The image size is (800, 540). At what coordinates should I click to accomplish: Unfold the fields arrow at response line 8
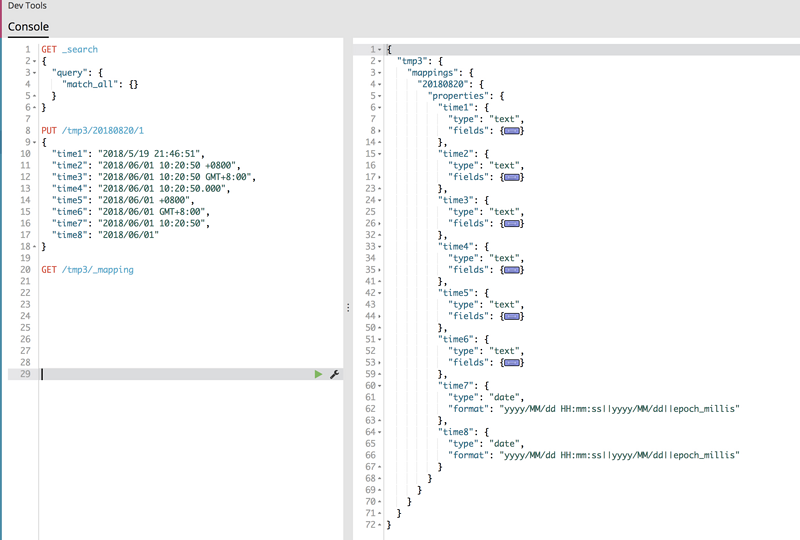(380, 131)
